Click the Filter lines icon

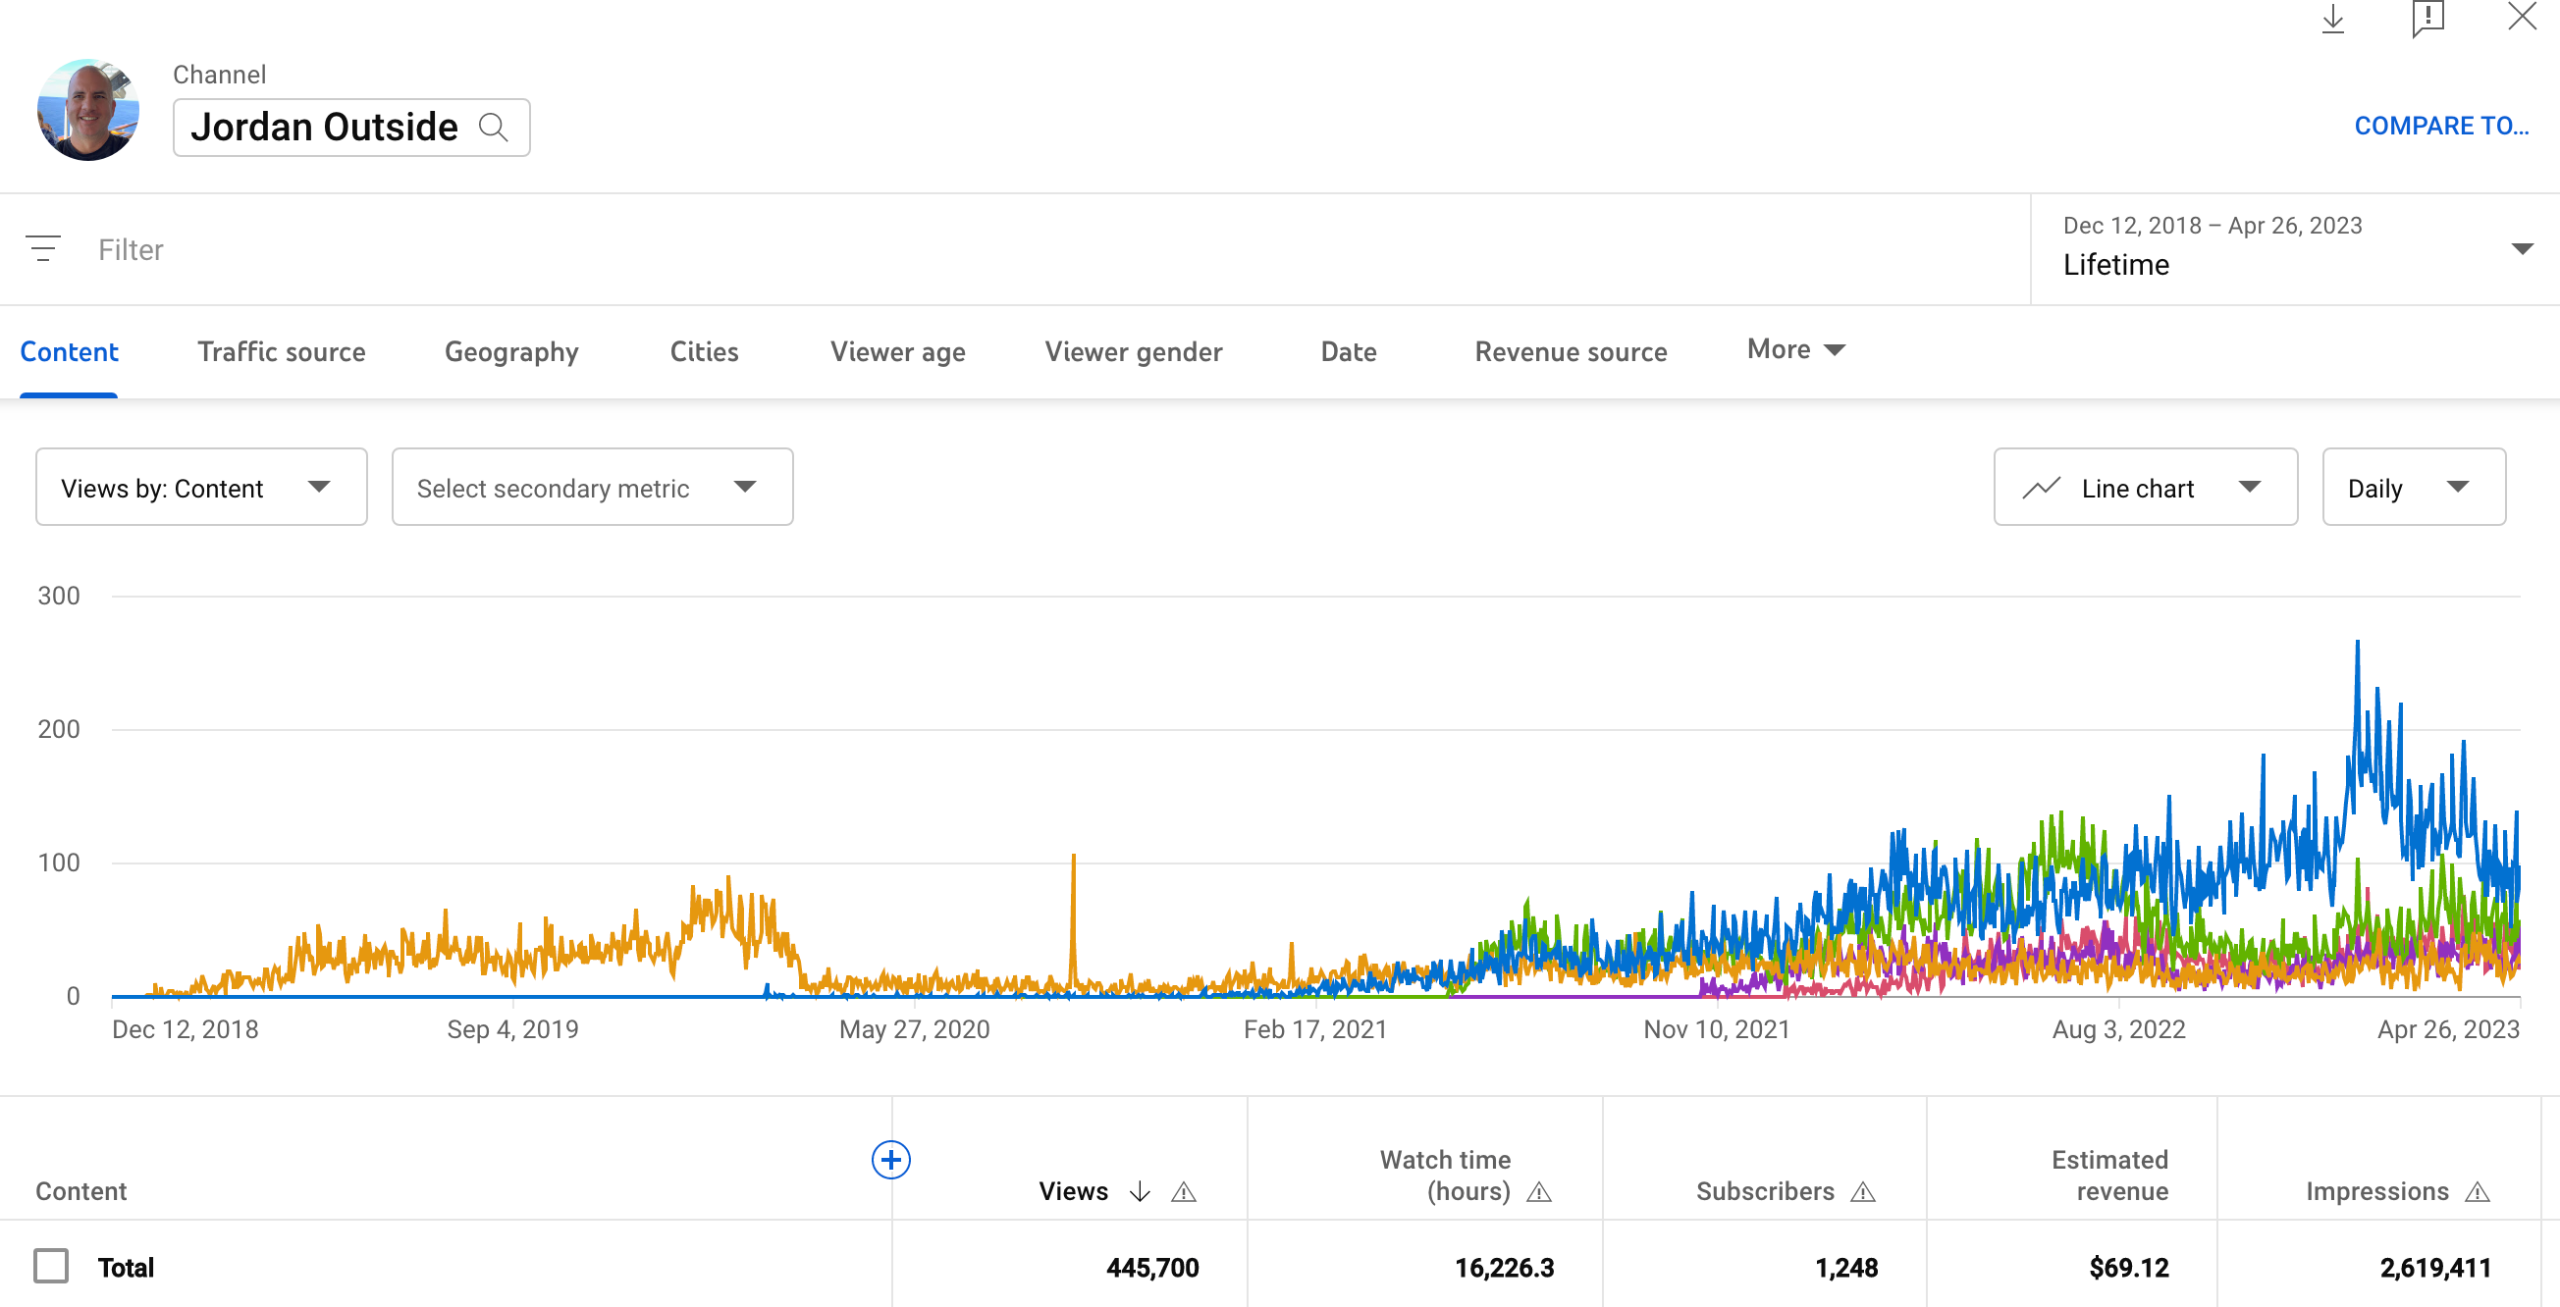coord(43,248)
